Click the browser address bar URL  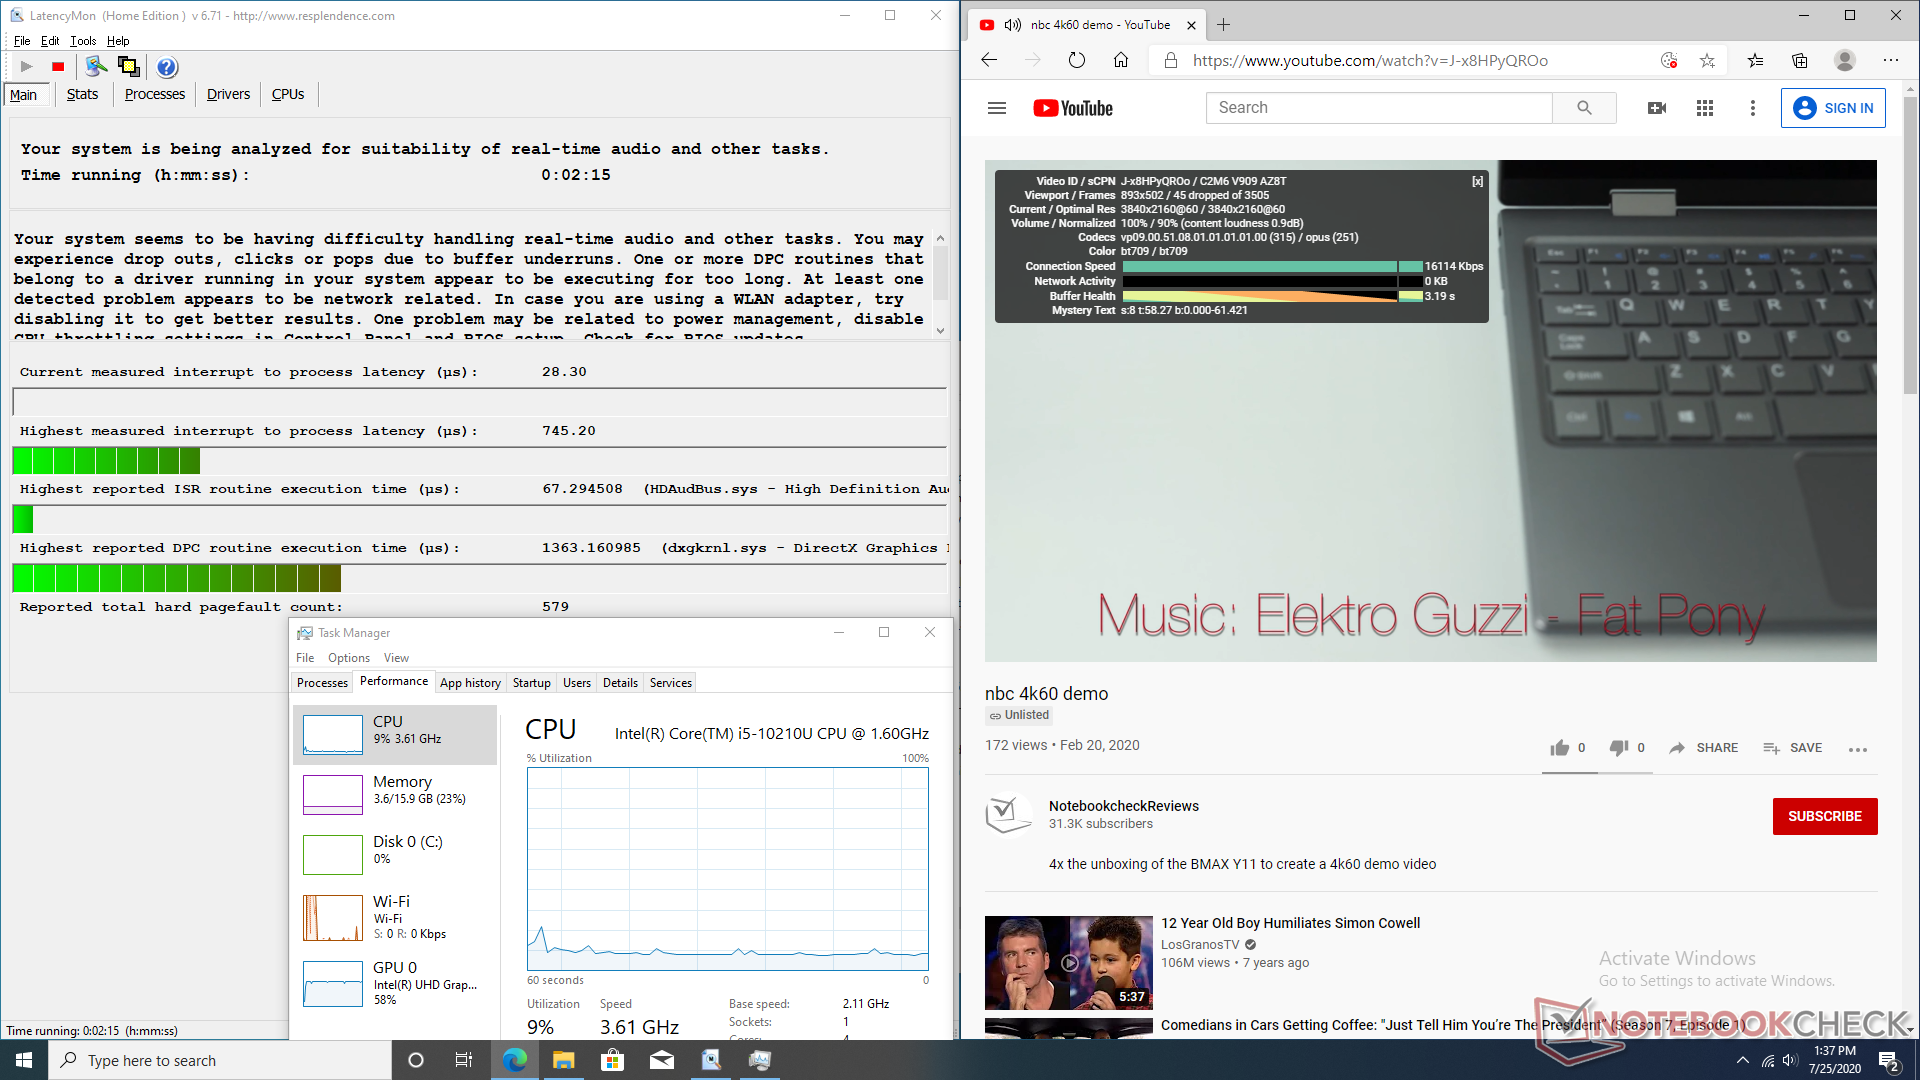tap(1370, 61)
